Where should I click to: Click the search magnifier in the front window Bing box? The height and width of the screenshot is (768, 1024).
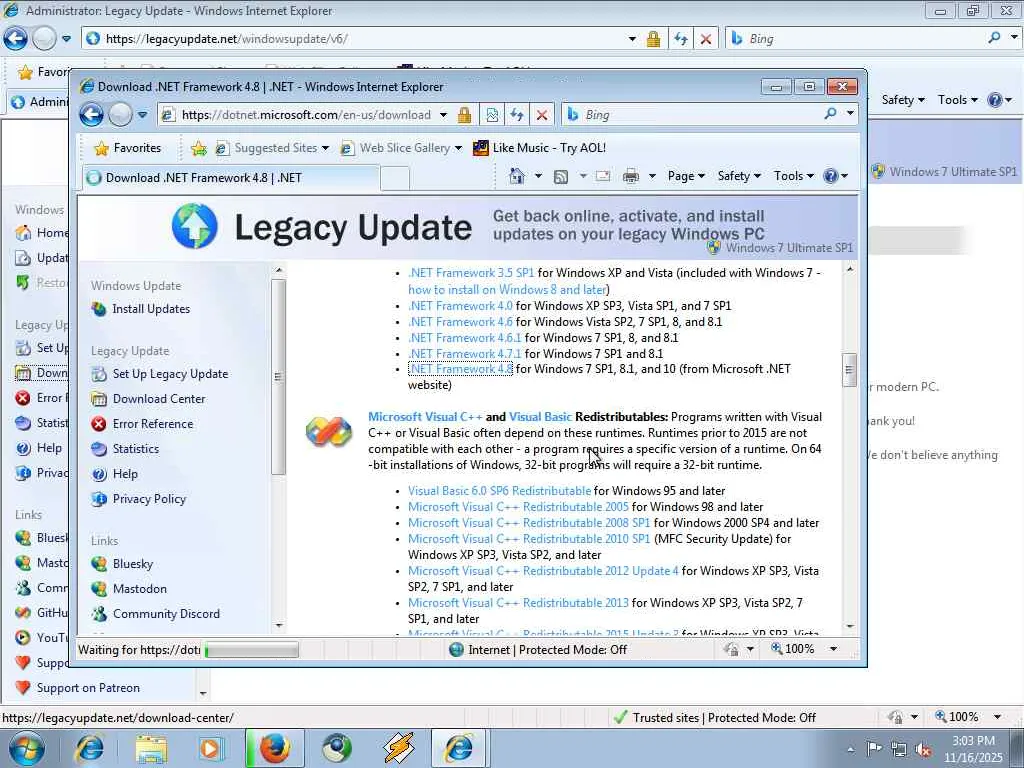(x=830, y=114)
